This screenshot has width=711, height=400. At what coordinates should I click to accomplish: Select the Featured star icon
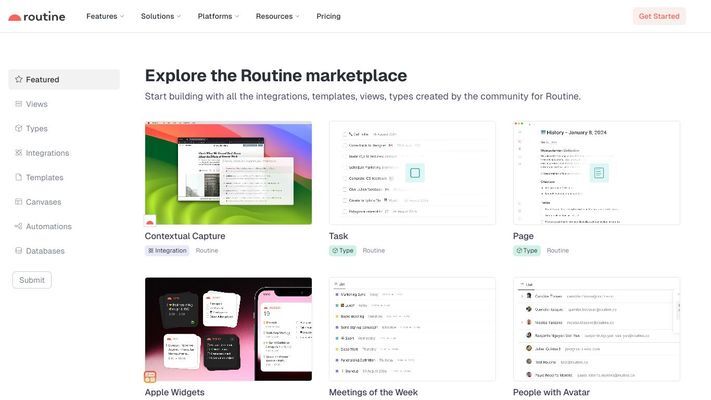point(19,79)
